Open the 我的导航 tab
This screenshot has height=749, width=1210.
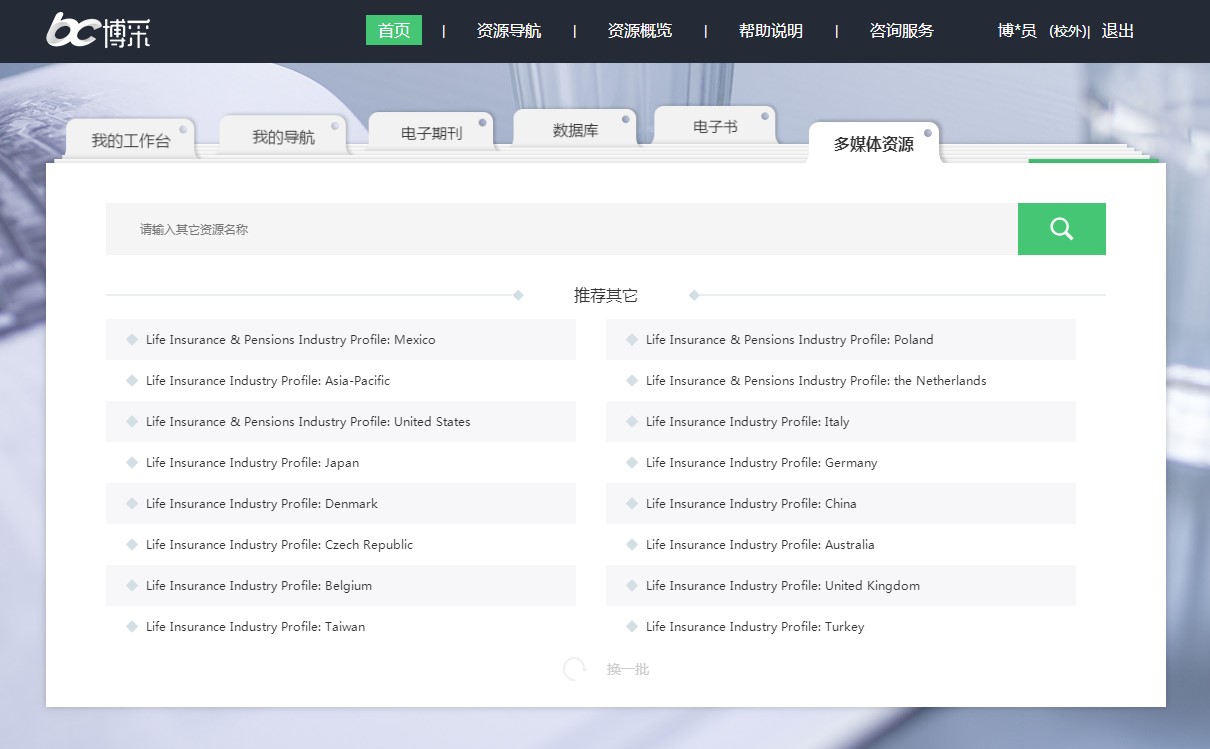click(x=283, y=137)
